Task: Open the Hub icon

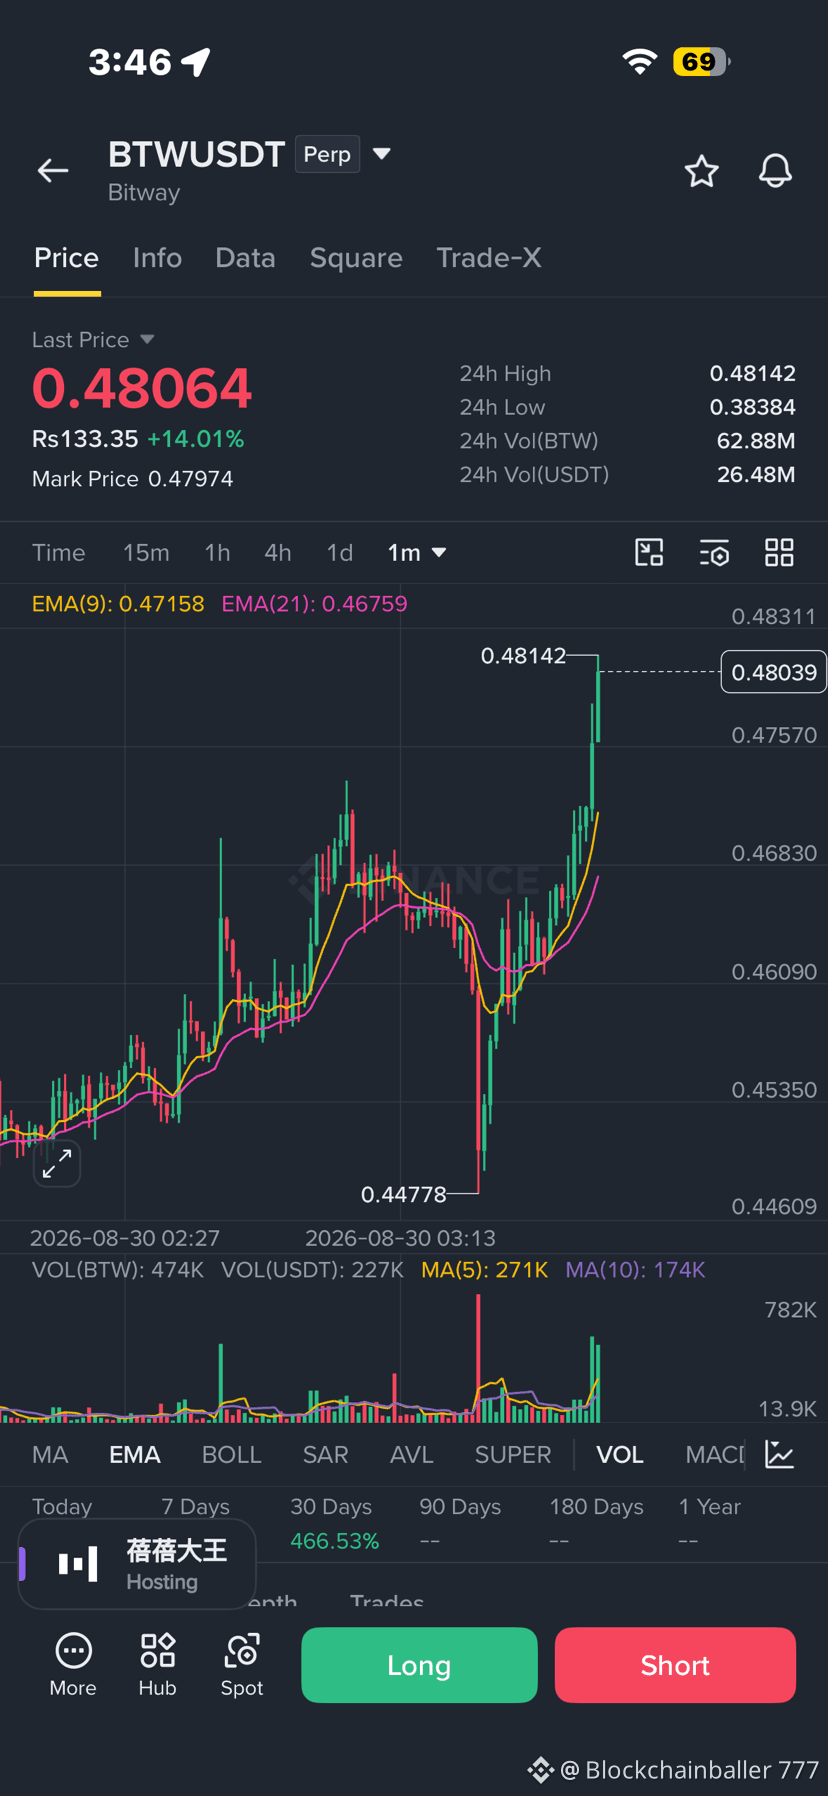Action: (x=157, y=1664)
